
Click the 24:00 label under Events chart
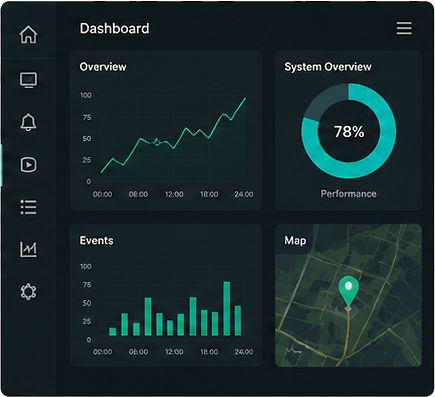[x=244, y=352]
